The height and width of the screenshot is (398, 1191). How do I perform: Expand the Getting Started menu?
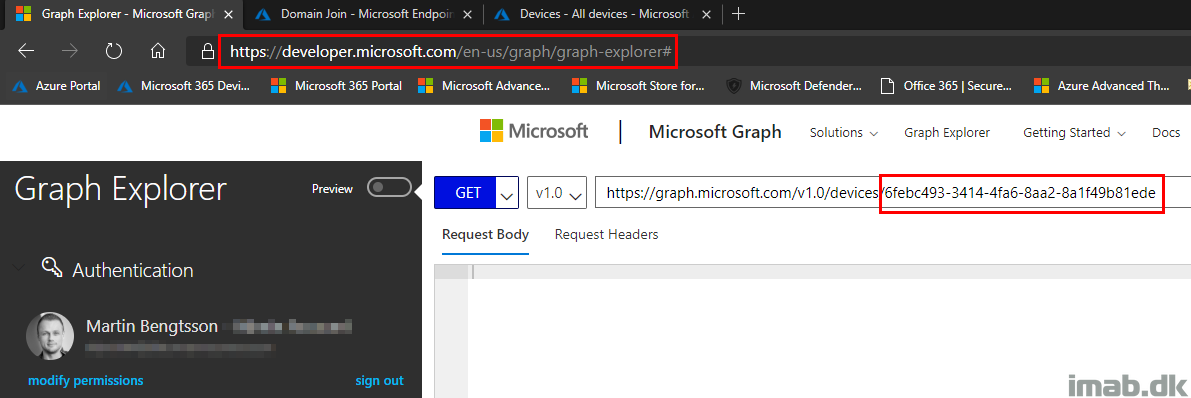click(x=1075, y=132)
